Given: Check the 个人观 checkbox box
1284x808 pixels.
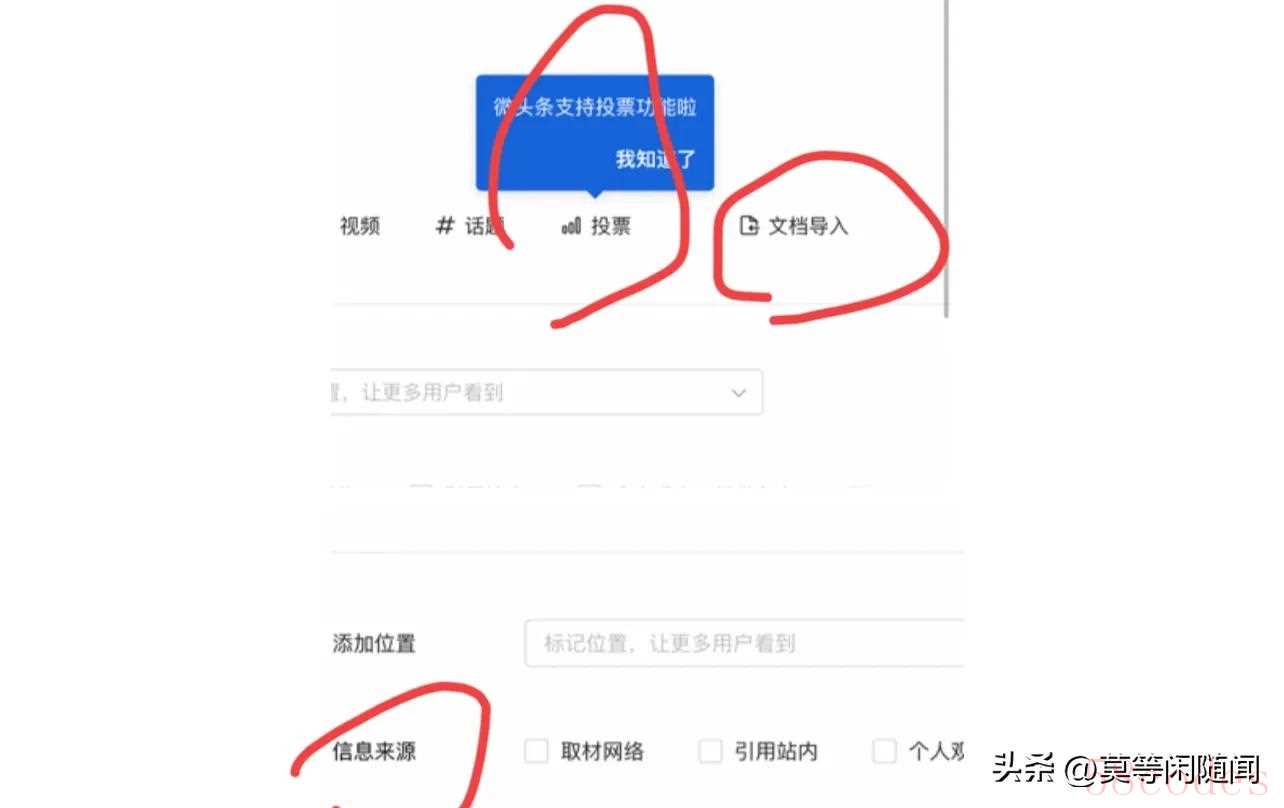Looking at the screenshot, I should 884,751.
